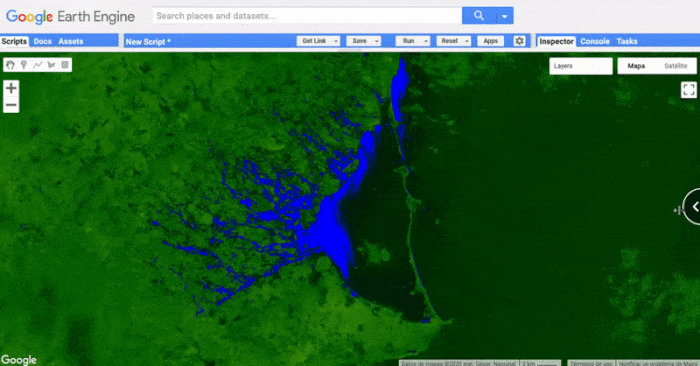The image size is (700, 366).
Task: Zoom out of the map
Action: [x=11, y=105]
